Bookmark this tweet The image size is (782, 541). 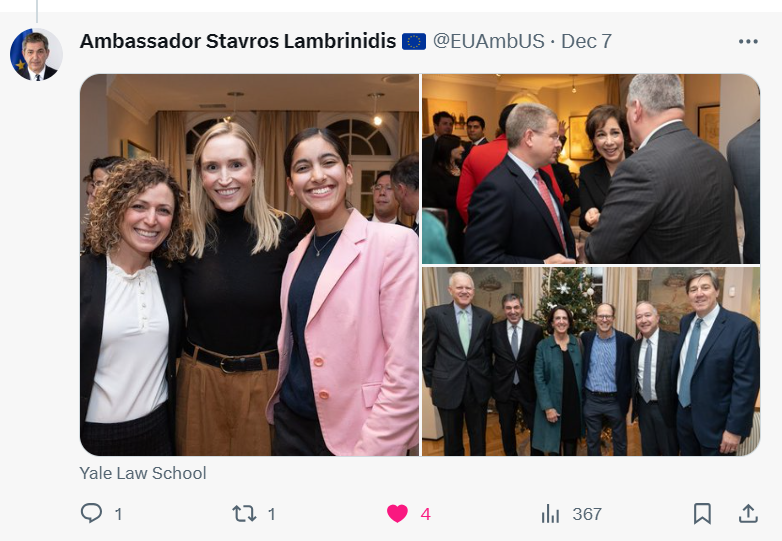tap(702, 514)
